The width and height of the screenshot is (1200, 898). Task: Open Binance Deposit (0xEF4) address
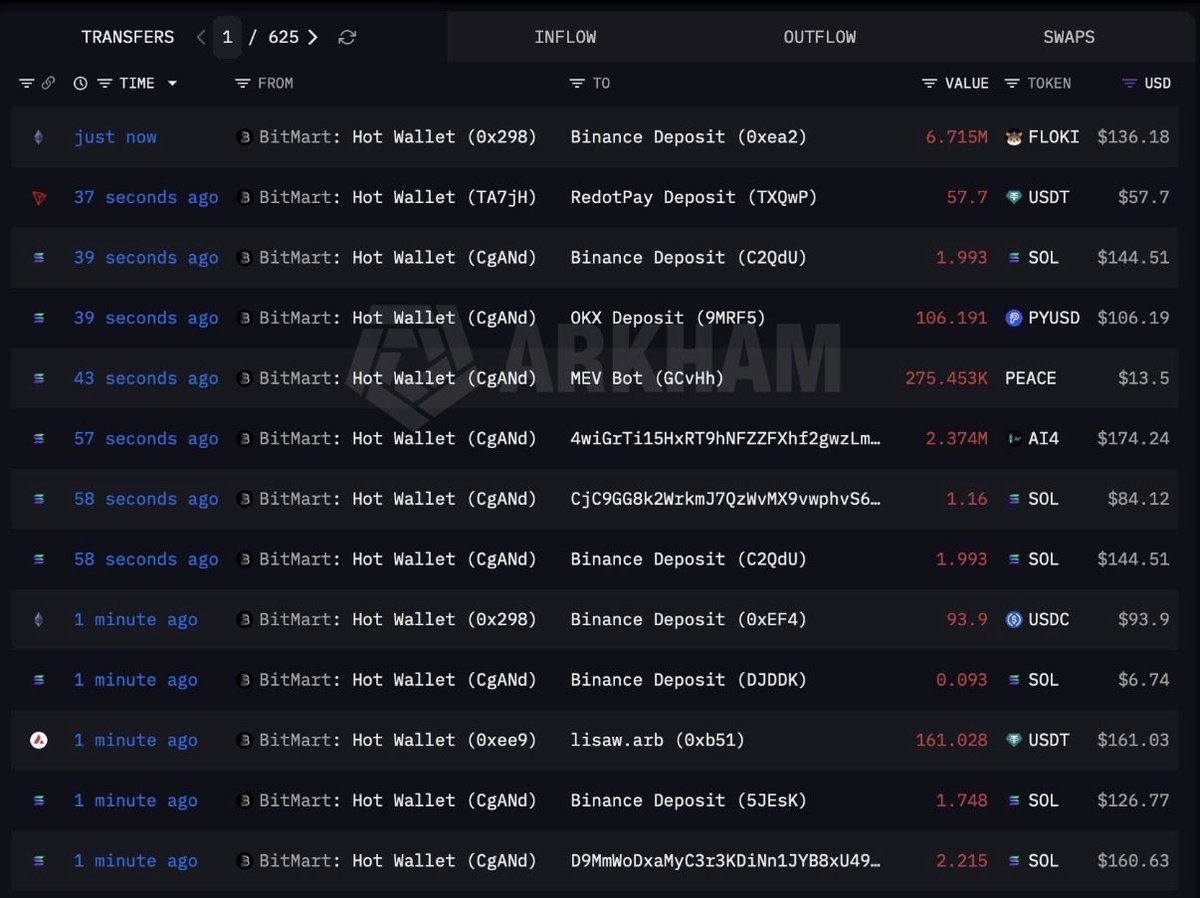point(688,620)
